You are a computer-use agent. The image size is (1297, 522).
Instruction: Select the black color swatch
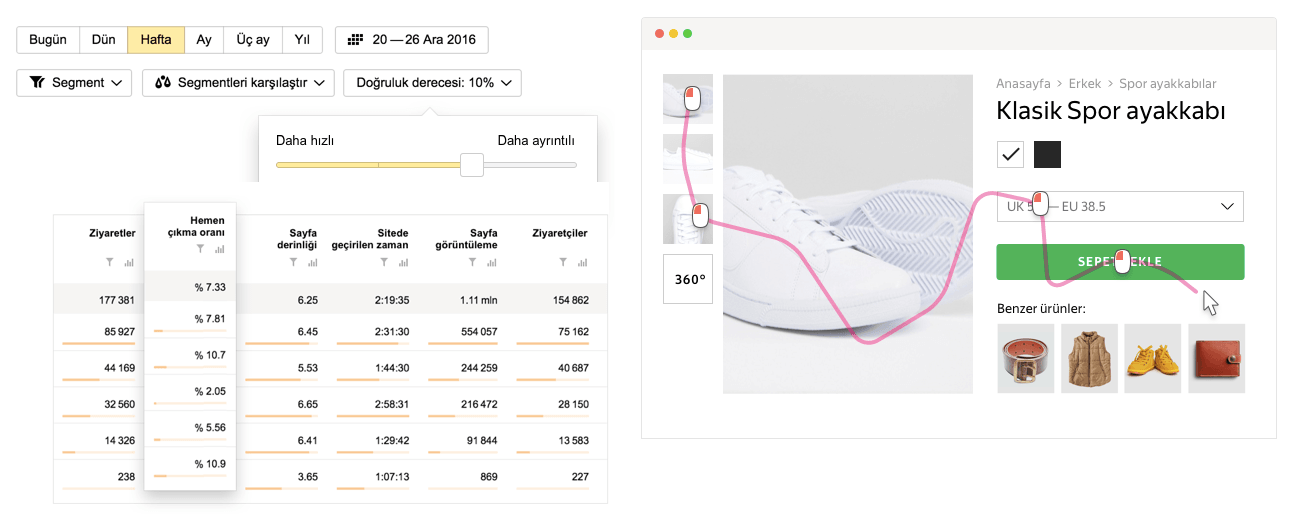1047,154
